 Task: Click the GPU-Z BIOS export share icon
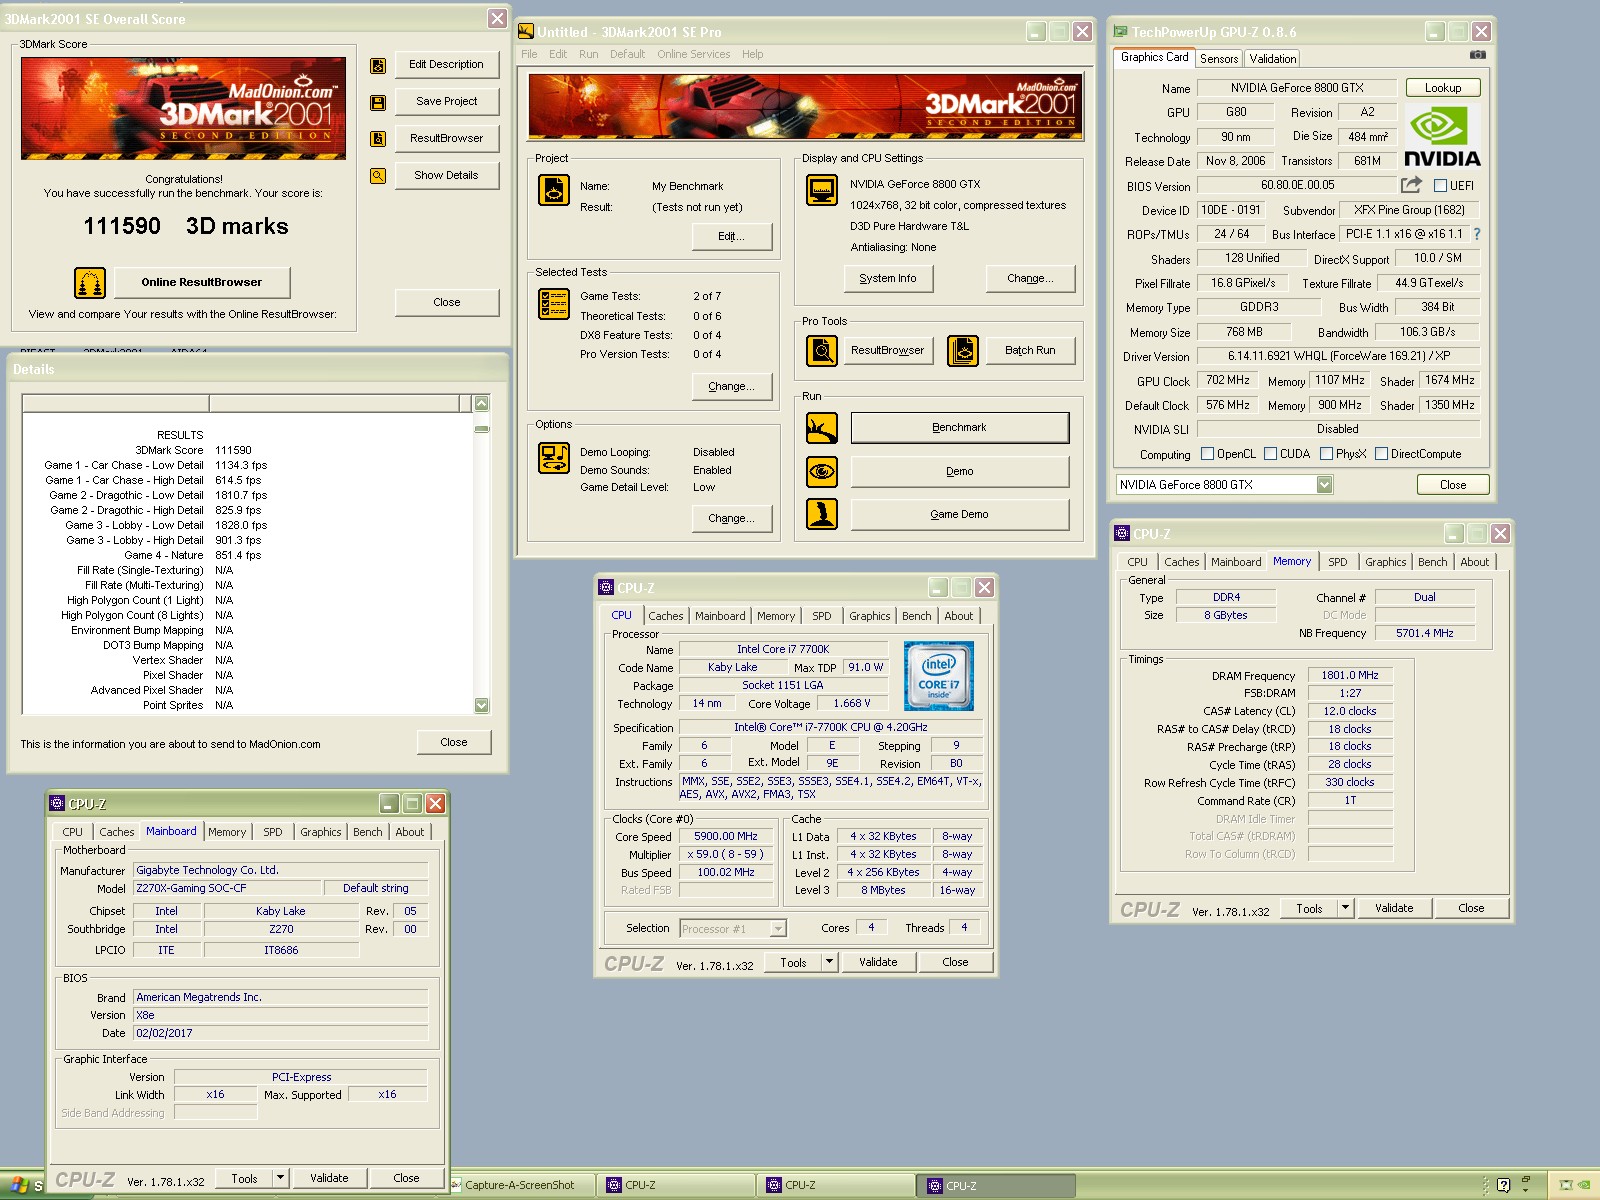coord(1411,185)
